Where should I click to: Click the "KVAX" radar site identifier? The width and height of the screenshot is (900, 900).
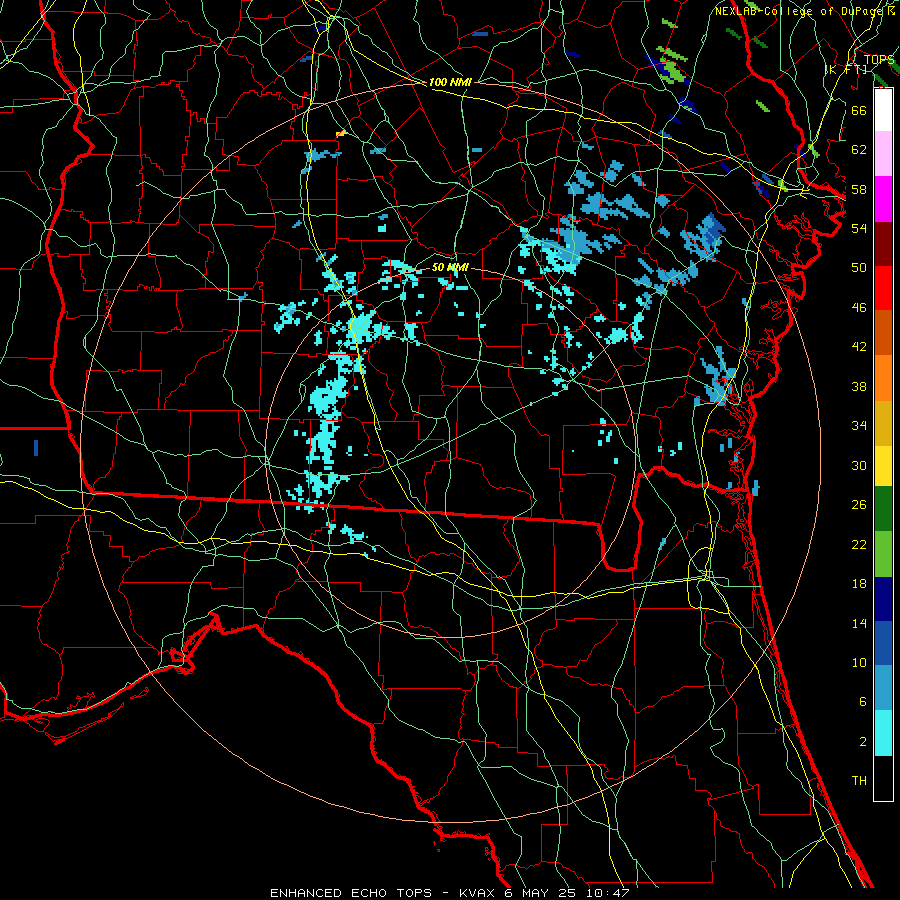pos(479,893)
